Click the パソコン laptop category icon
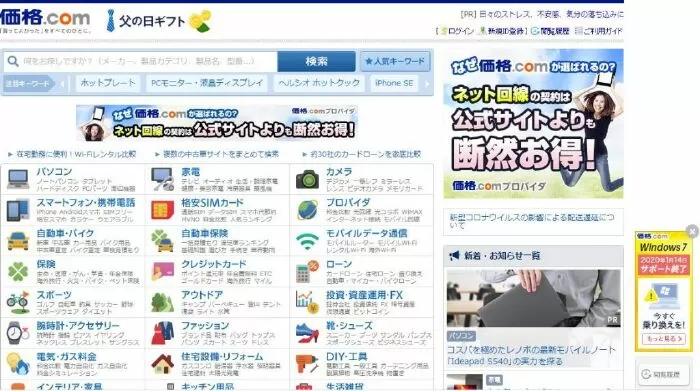Screen dimensions: 700x391 pos(18,179)
